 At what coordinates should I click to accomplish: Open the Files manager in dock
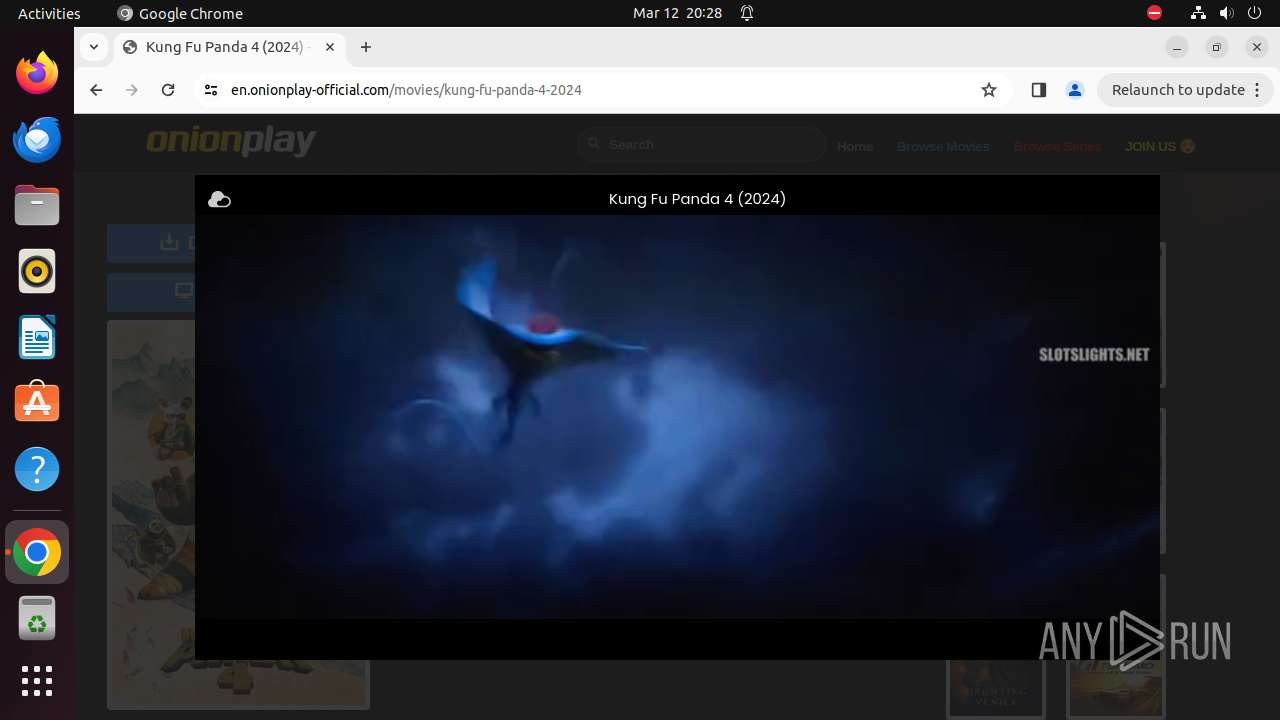point(37,206)
